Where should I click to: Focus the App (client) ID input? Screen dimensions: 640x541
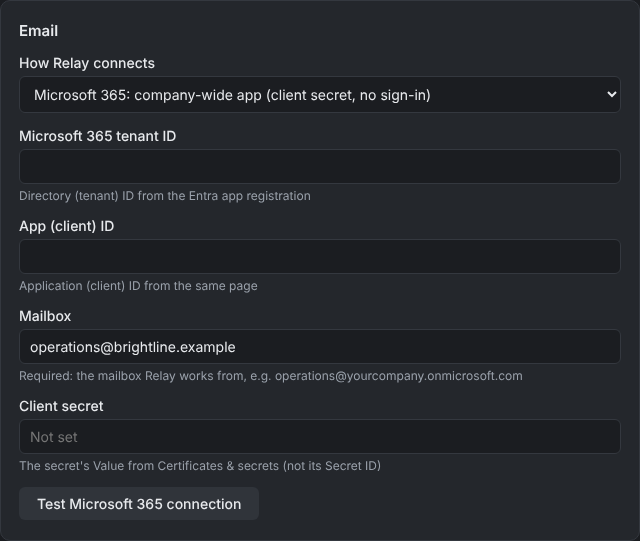click(320, 256)
